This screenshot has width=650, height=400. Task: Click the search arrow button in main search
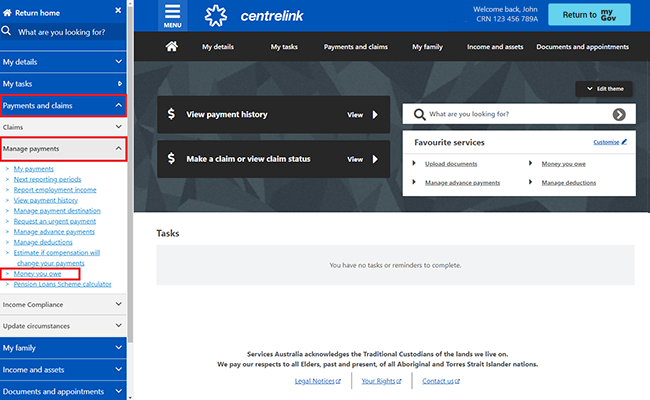click(x=619, y=114)
